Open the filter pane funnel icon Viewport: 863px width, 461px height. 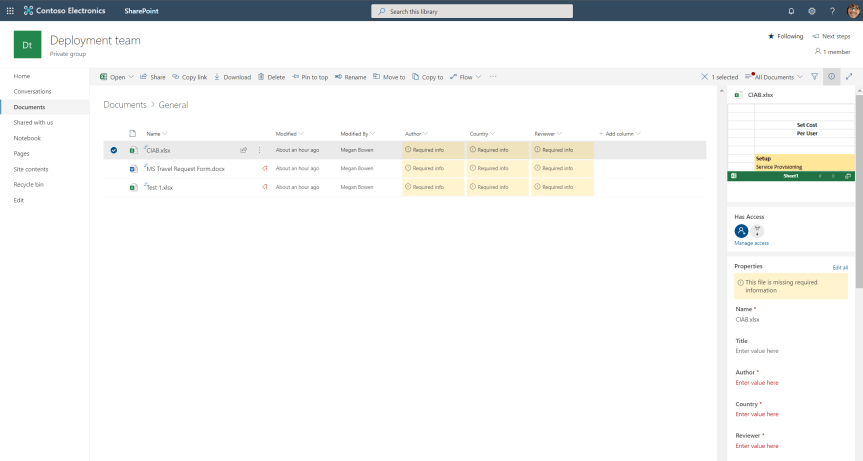click(x=814, y=77)
